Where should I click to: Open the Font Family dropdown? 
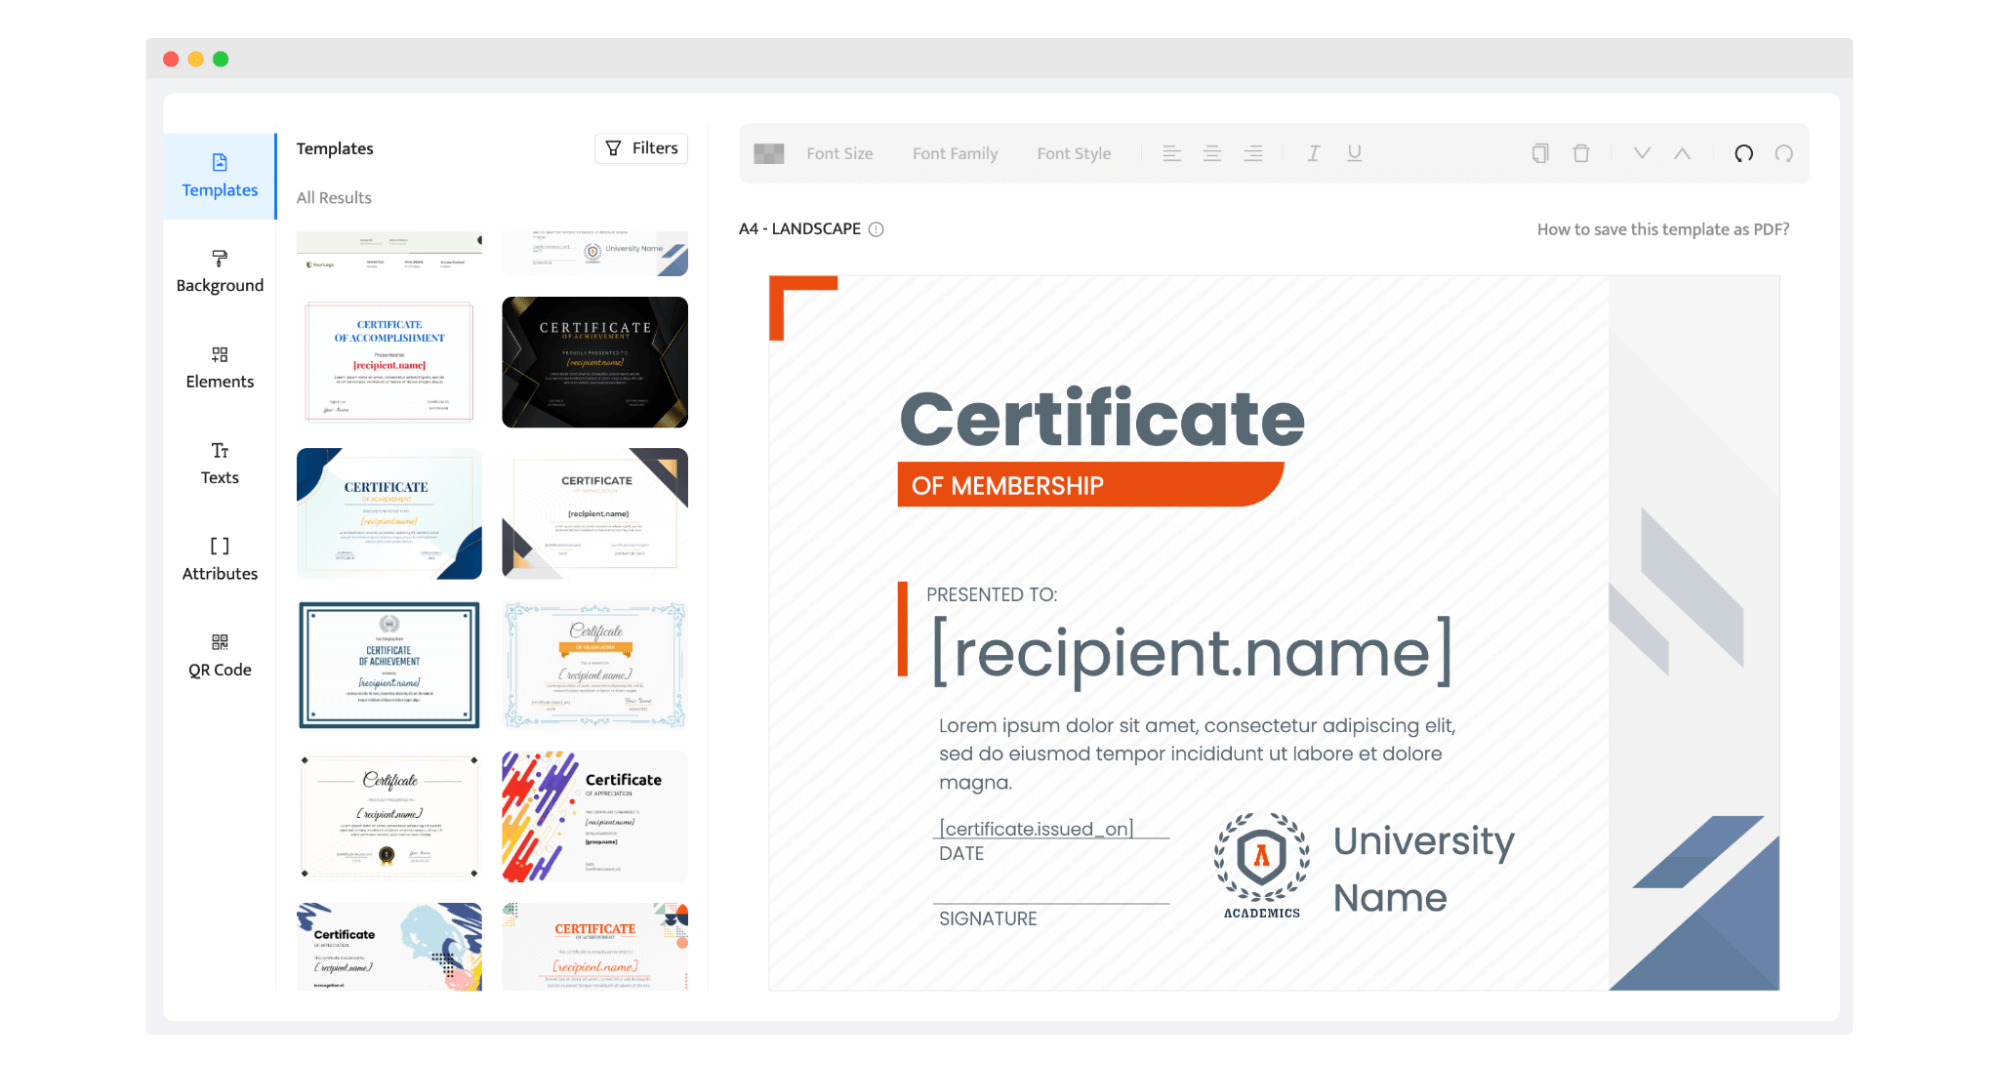[954, 153]
